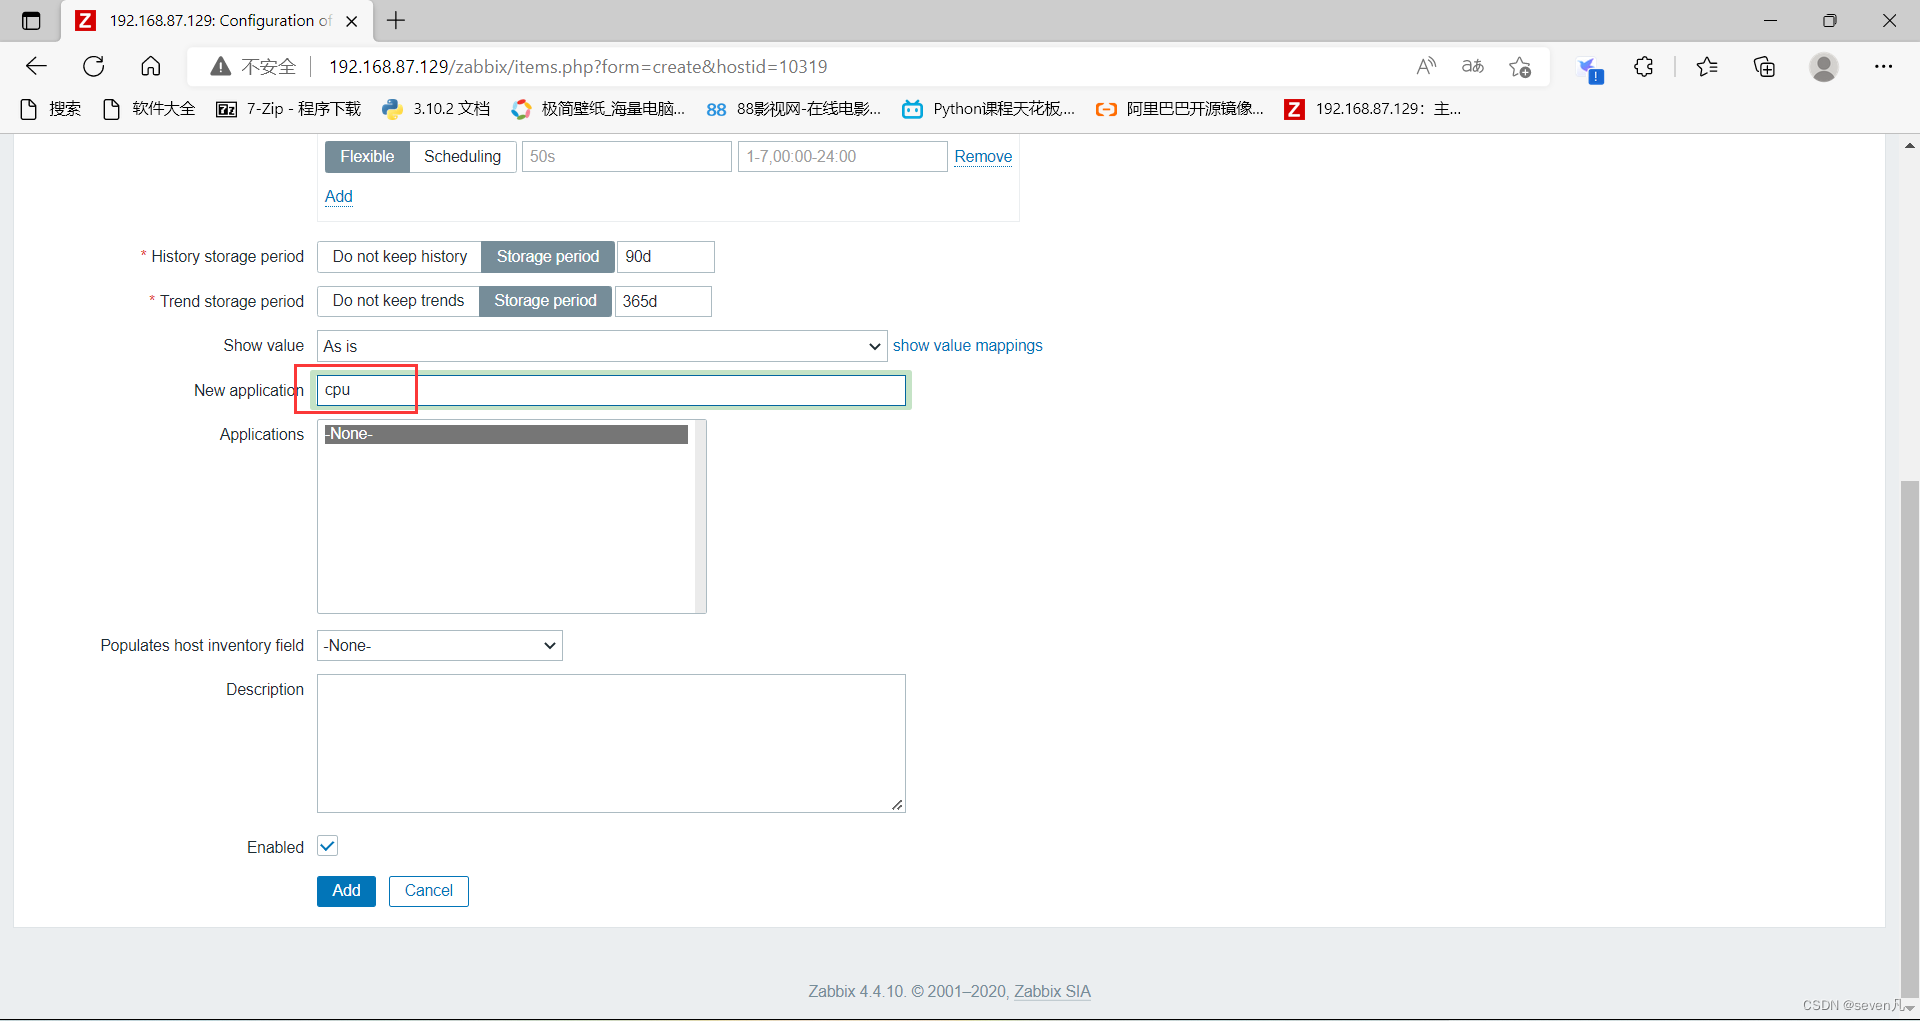Open browser settings and more menu

pyautogui.click(x=1884, y=66)
